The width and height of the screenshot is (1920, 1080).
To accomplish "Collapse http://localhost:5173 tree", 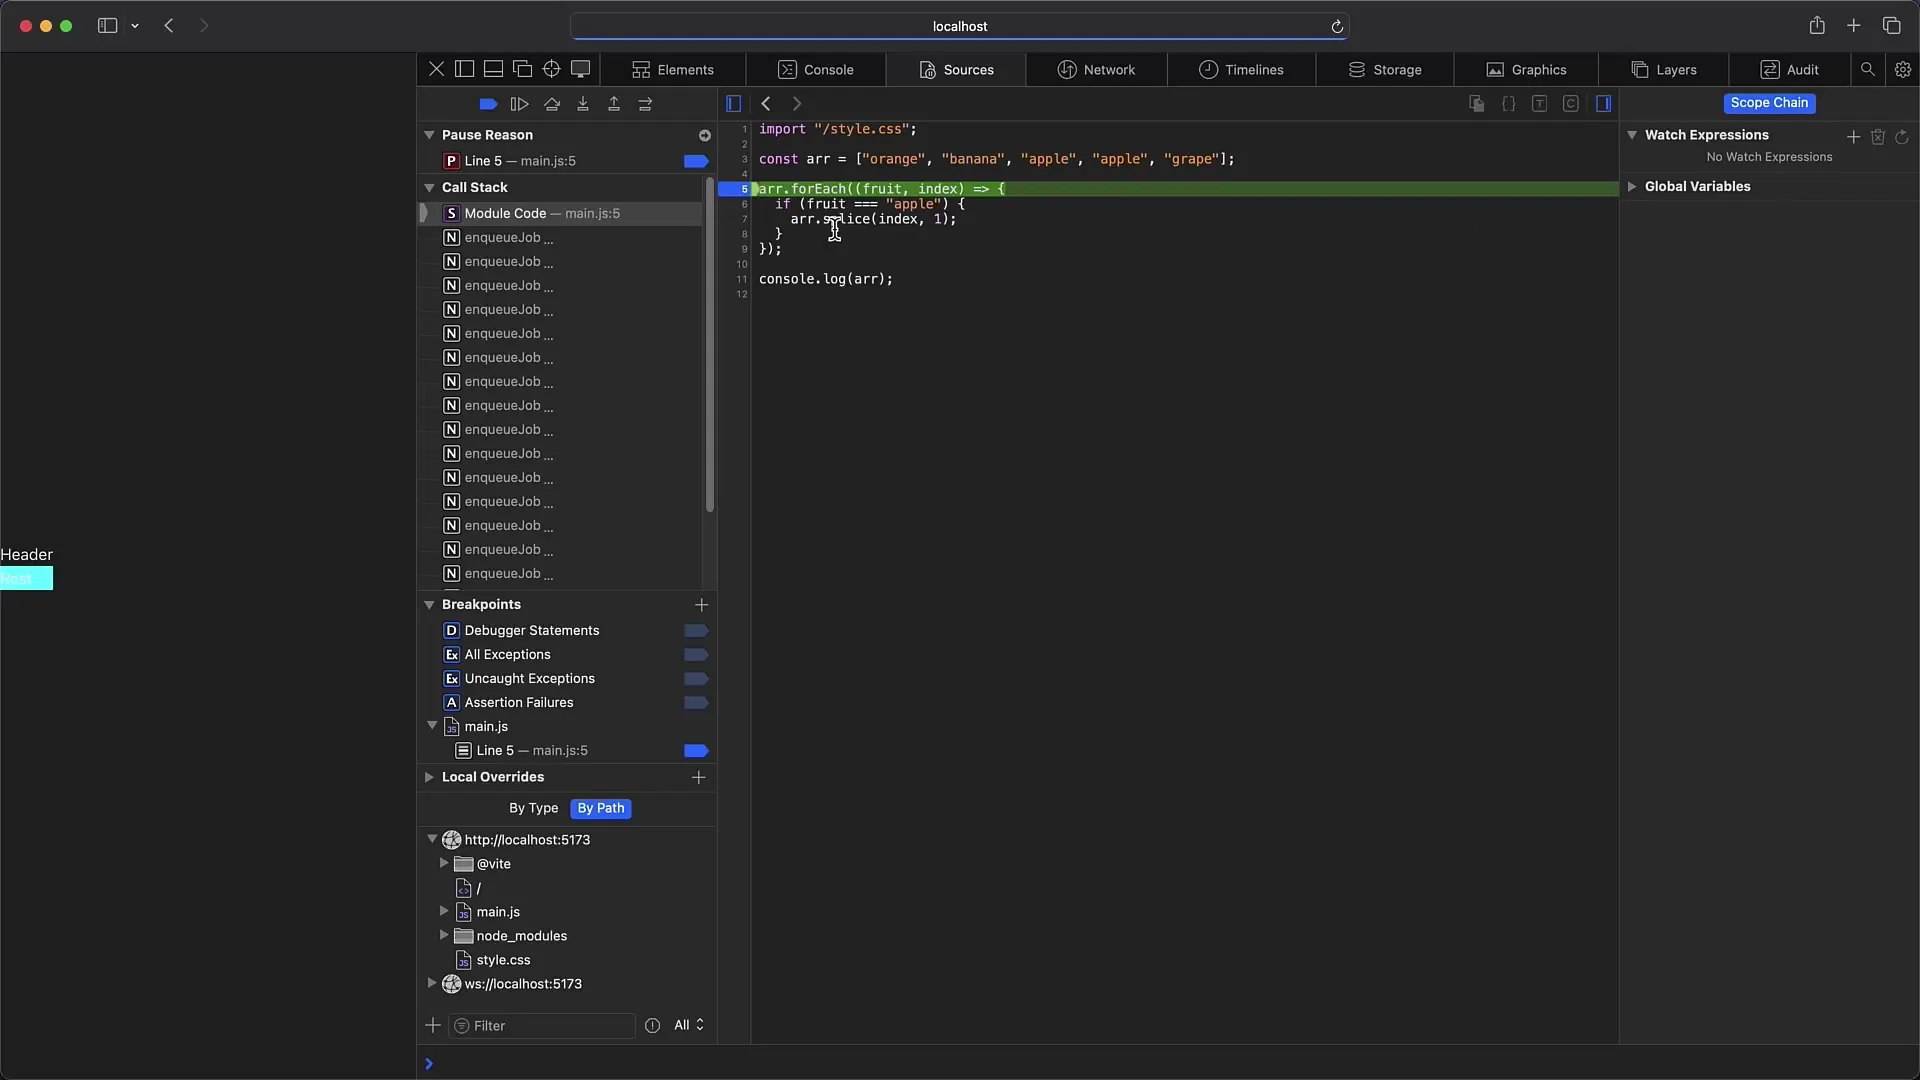I will [x=432, y=840].
